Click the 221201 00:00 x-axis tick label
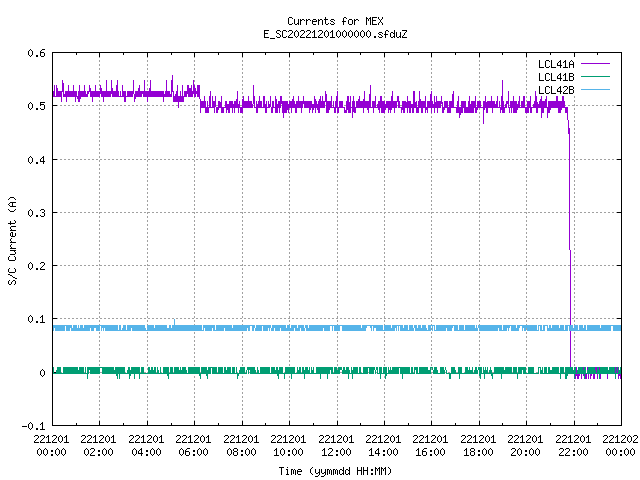 (x=51, y=446)
